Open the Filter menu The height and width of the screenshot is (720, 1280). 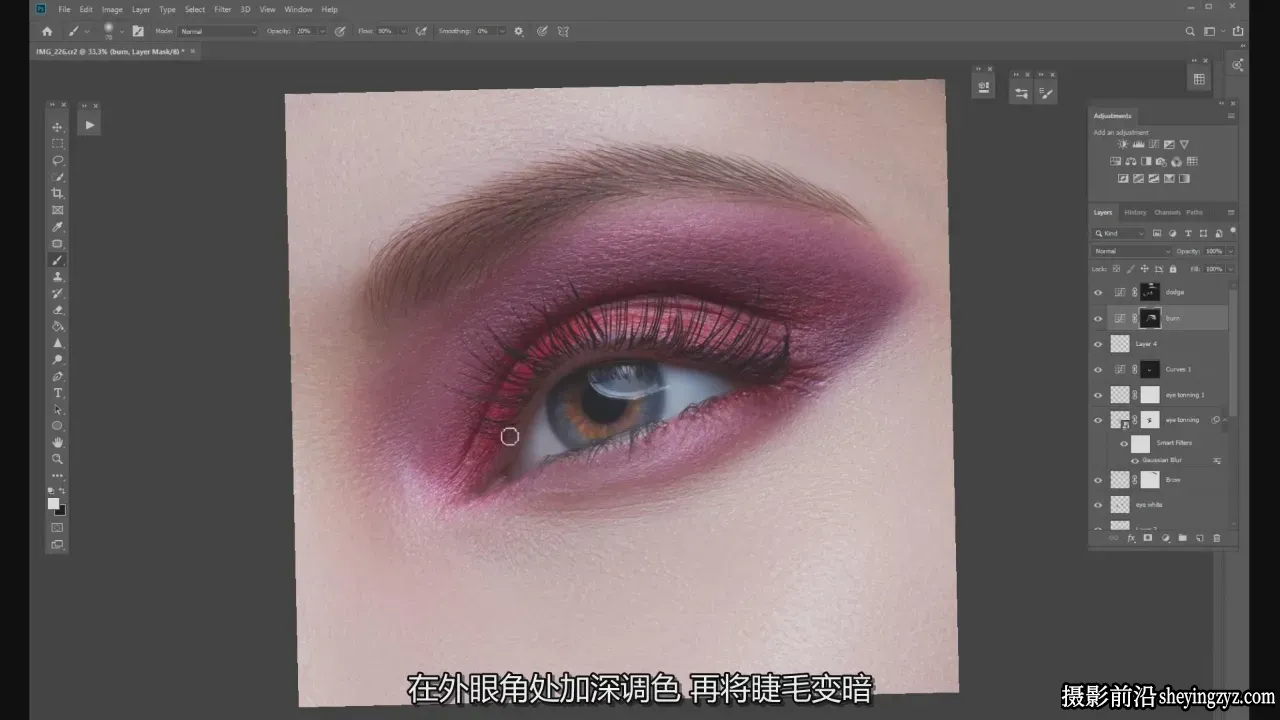coord(222,9)
